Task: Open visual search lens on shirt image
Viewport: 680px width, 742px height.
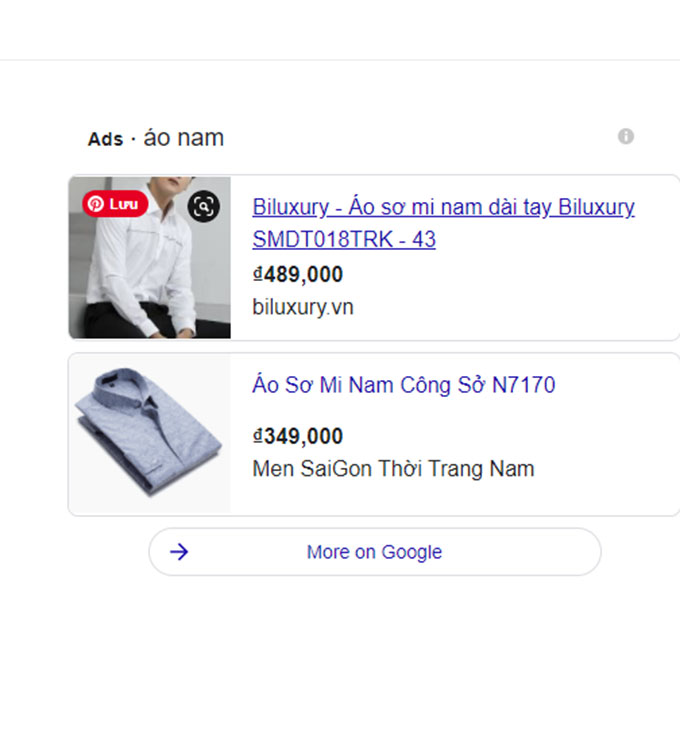Action: pyautogui.click(x=204, y=207)
